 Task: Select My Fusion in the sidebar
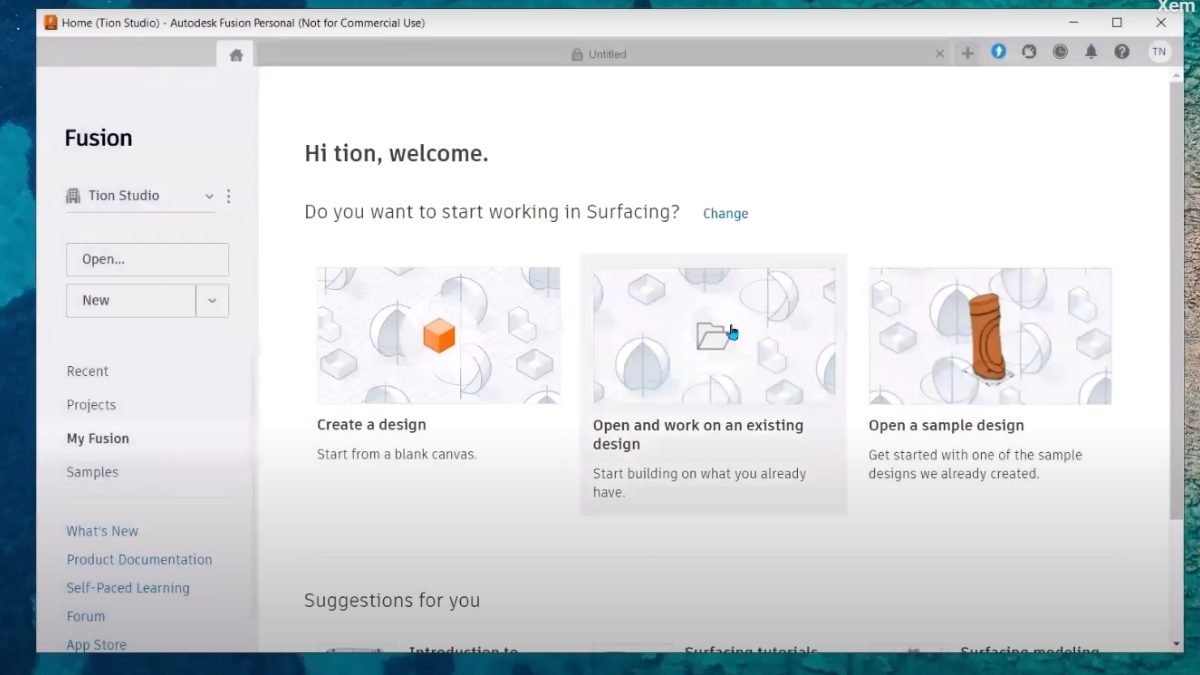tap(98, 438)
